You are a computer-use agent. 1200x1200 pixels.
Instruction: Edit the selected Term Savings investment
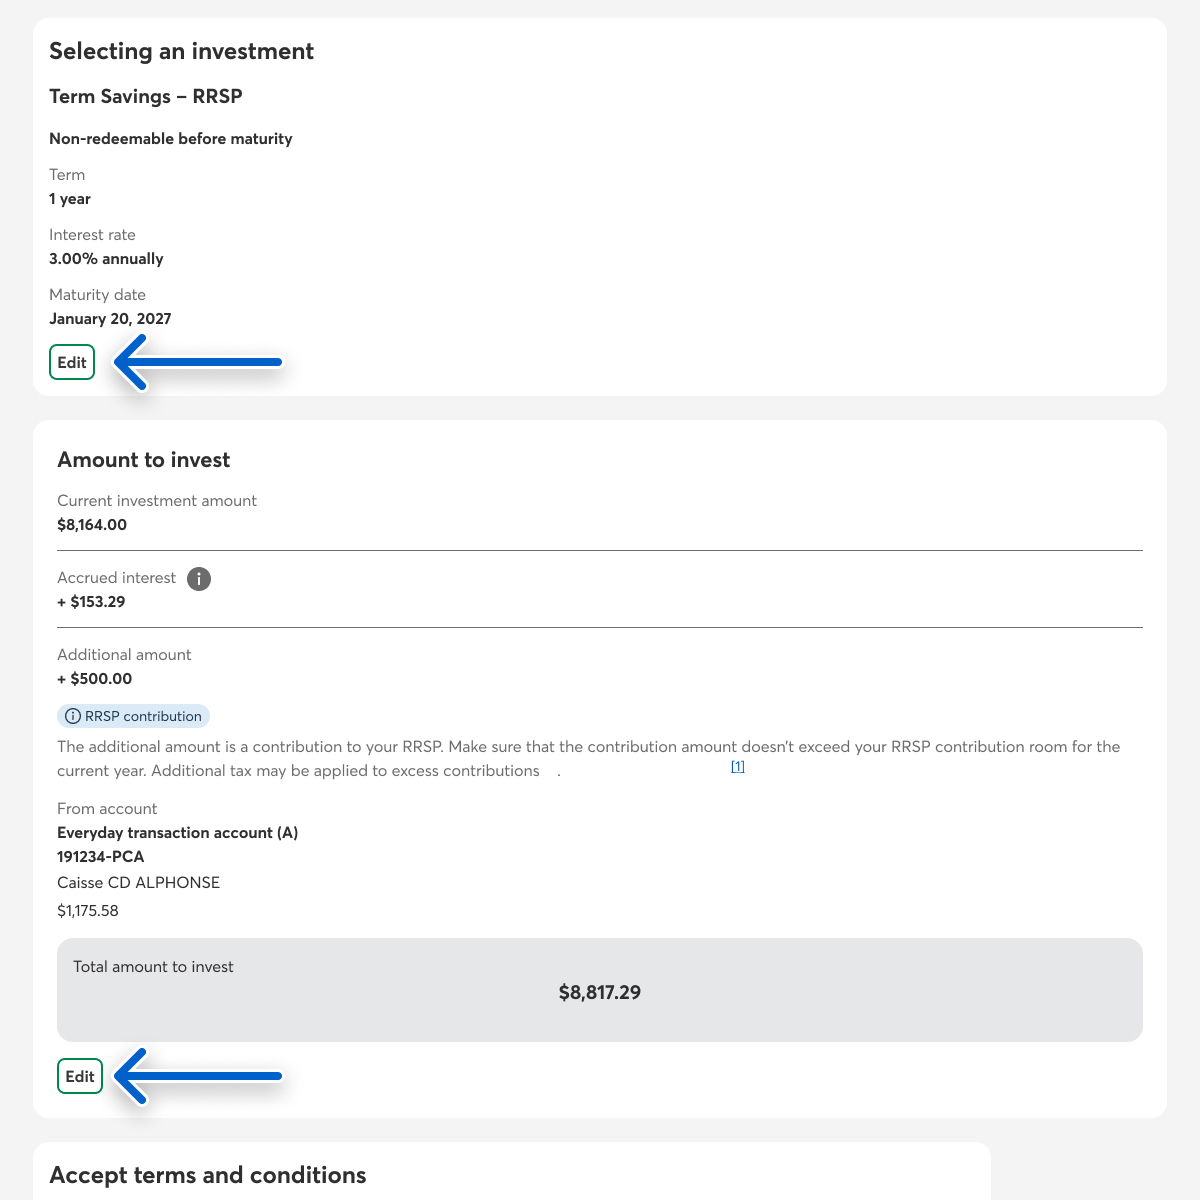click(72, 362)
